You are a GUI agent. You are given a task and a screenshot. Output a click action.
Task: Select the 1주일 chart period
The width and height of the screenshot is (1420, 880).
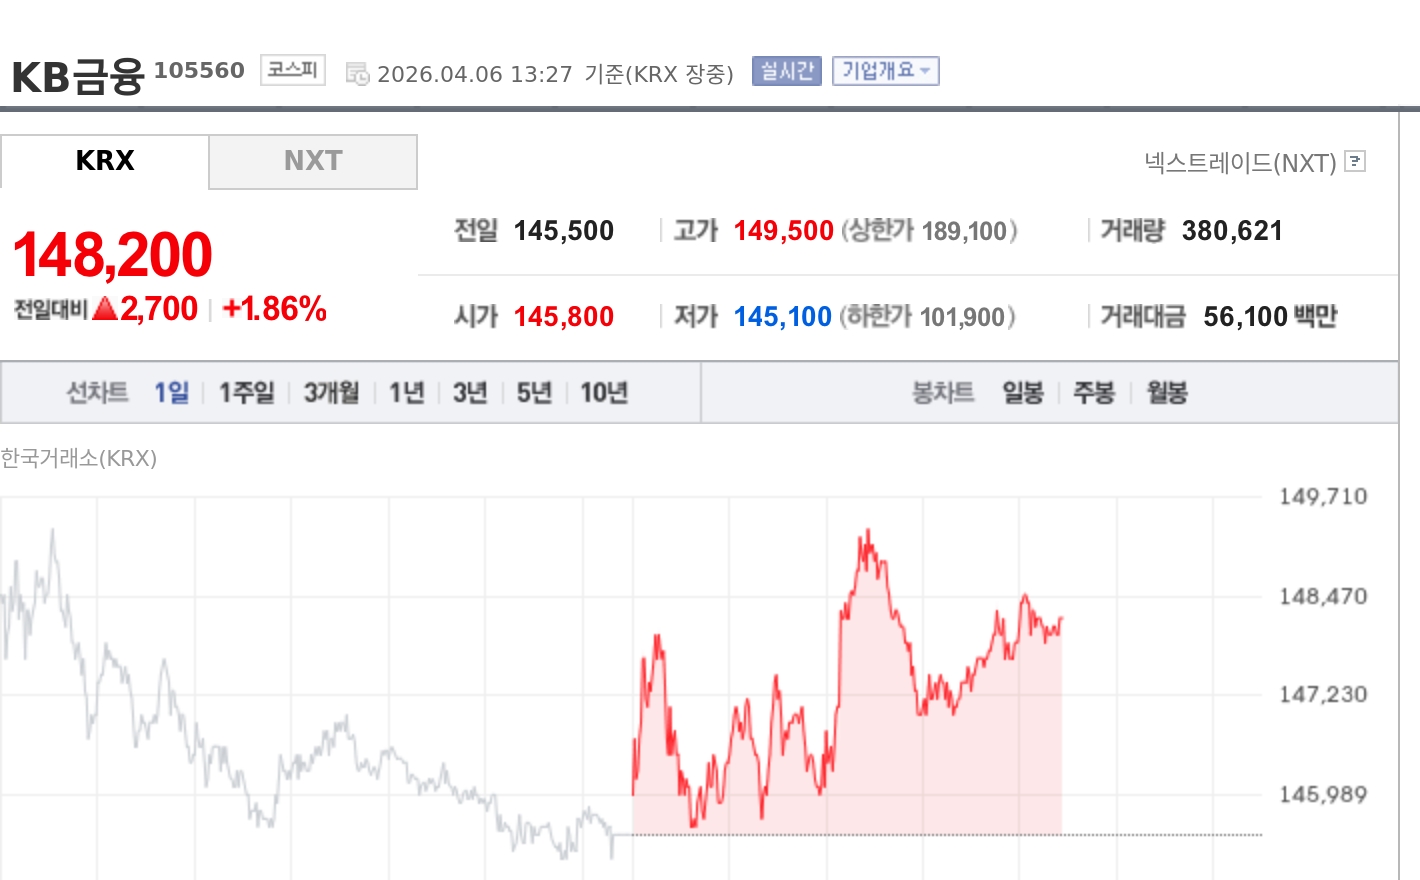click(x=245, y=392)
